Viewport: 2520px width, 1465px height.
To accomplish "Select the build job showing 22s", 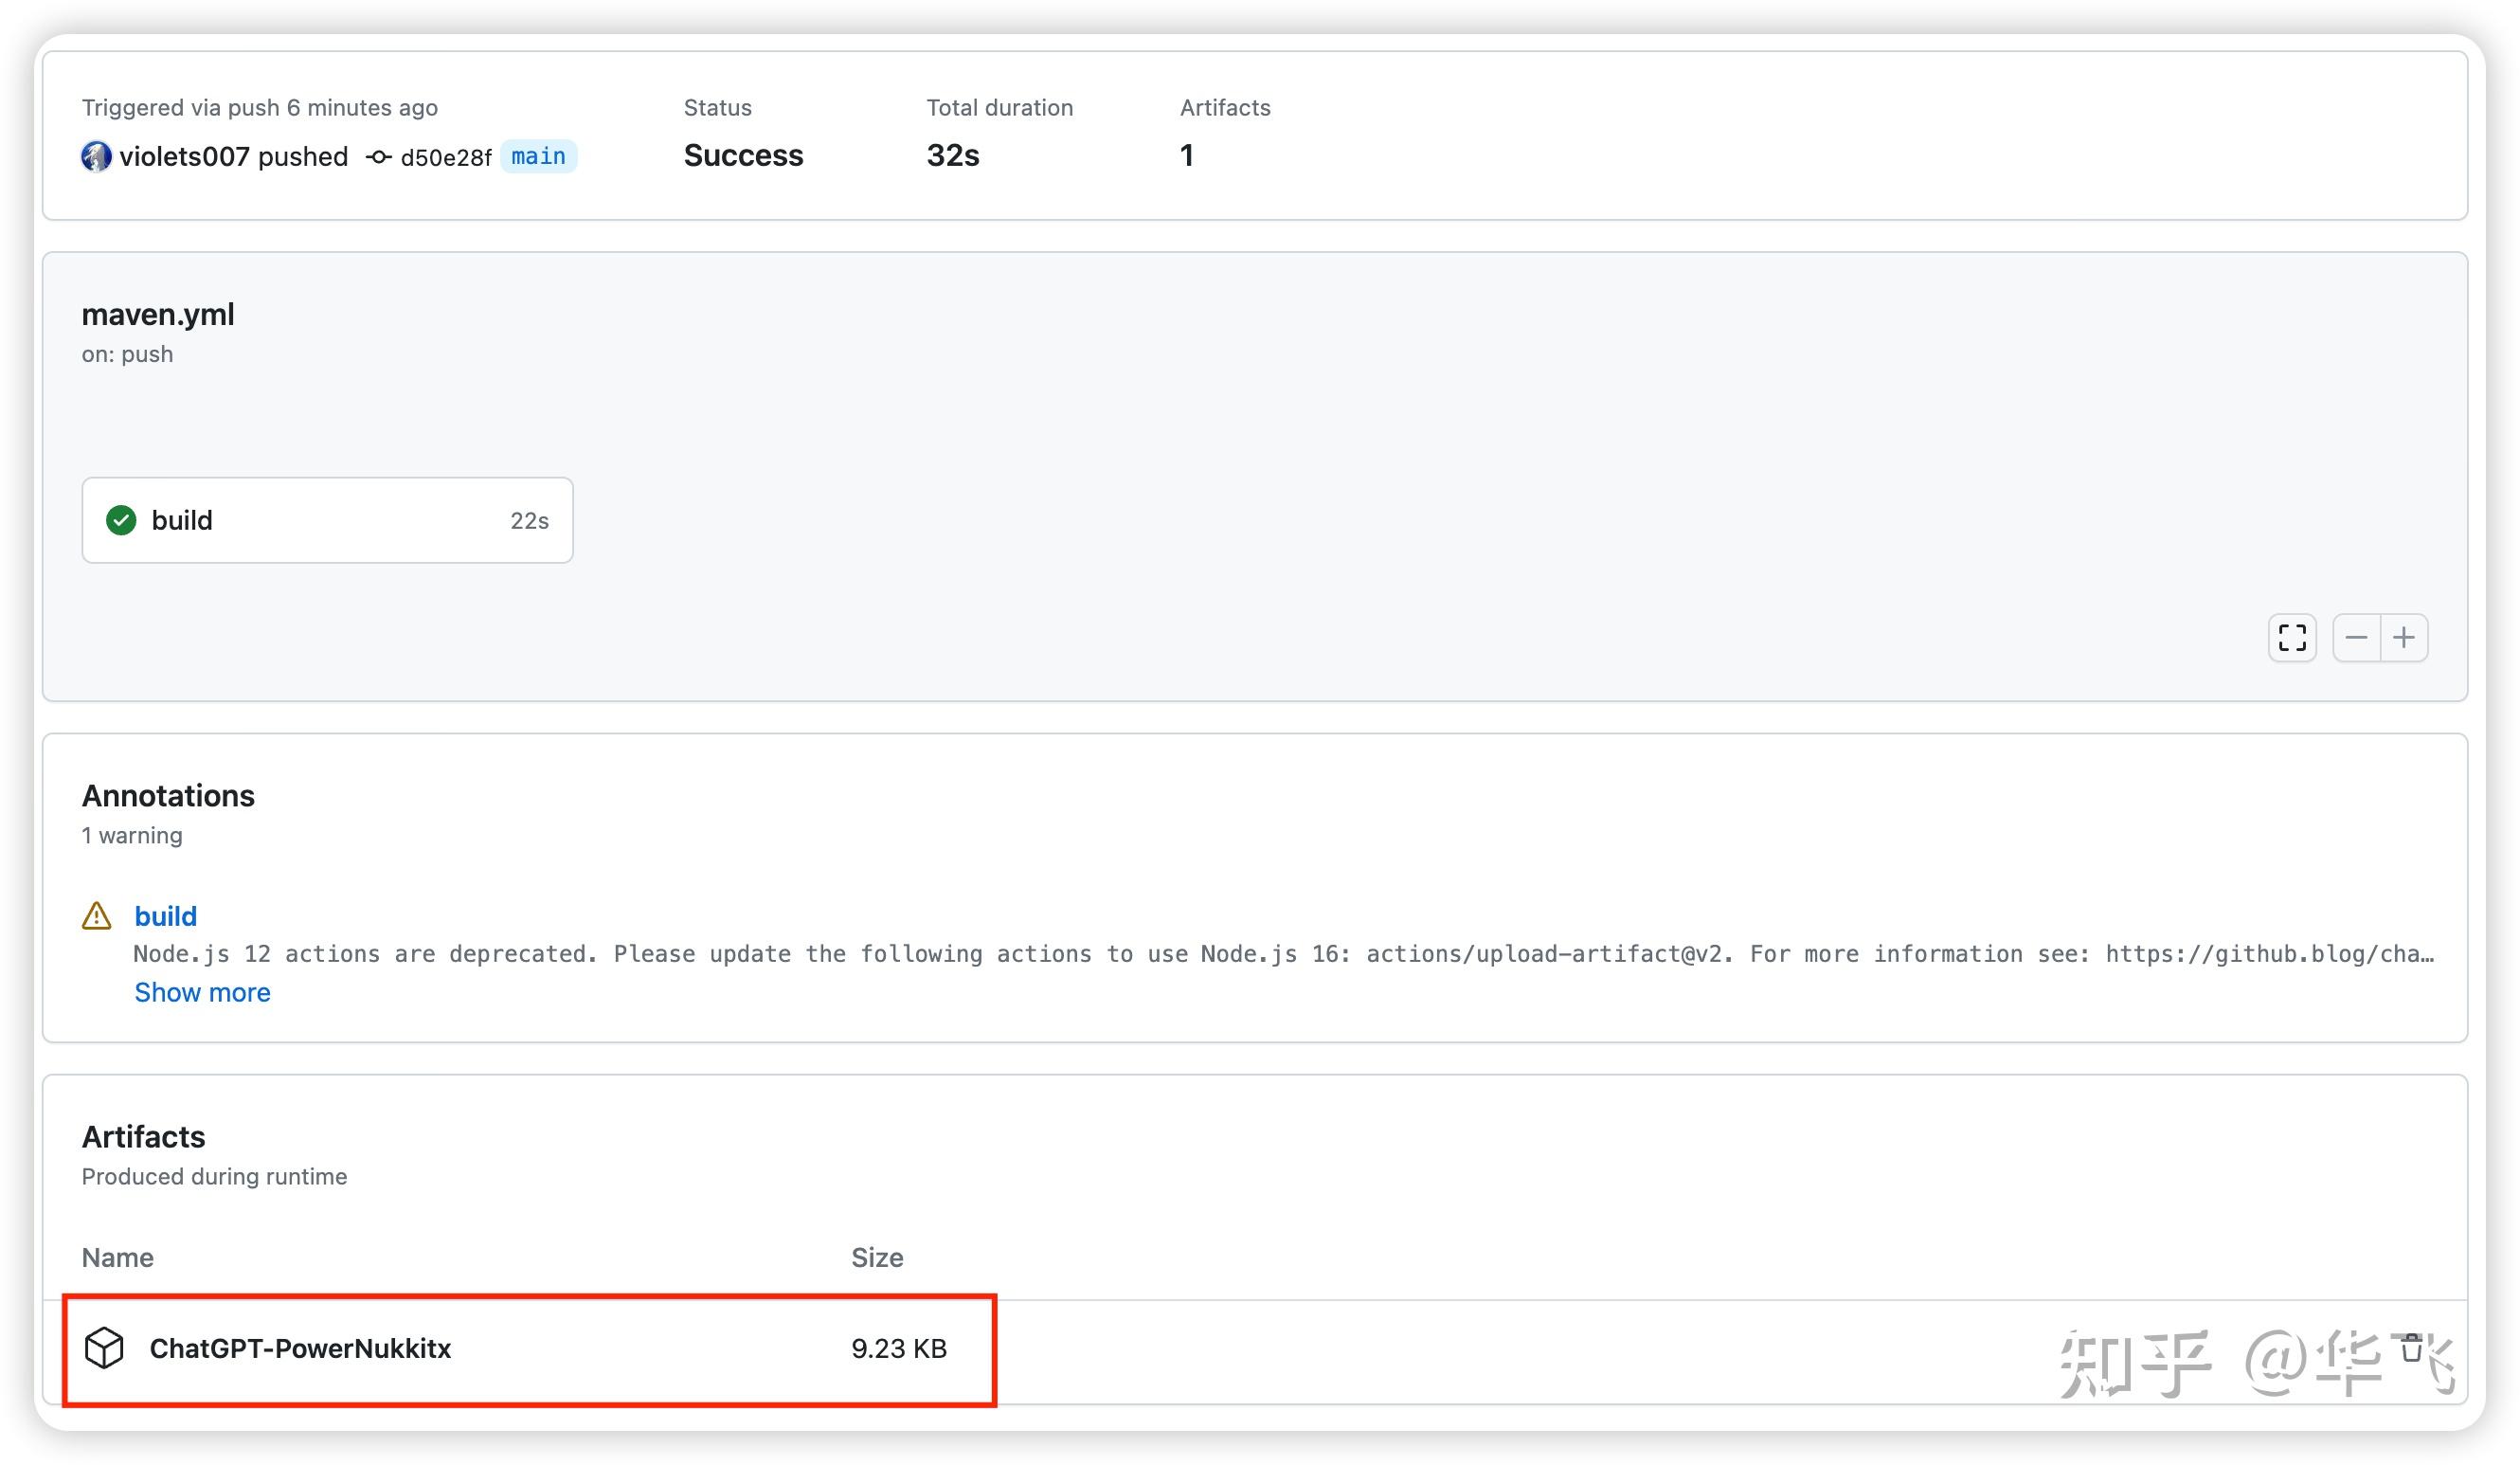I will tap(327, 520).
